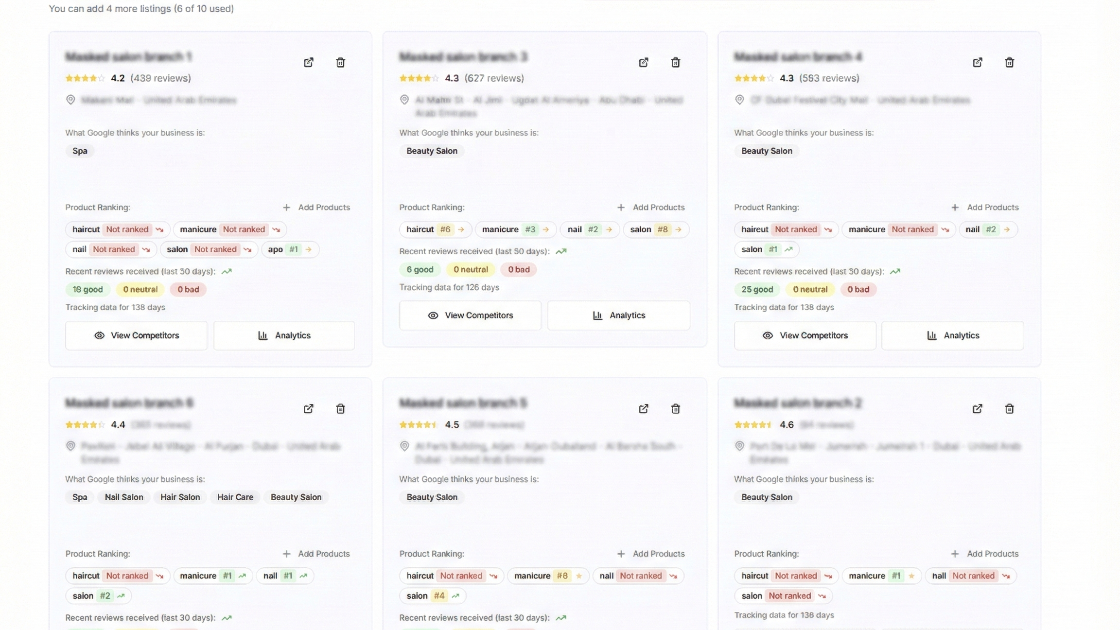
Task: Delete the salon branch 1 listing
Action: pyautogui.click(x=340, y=62)
